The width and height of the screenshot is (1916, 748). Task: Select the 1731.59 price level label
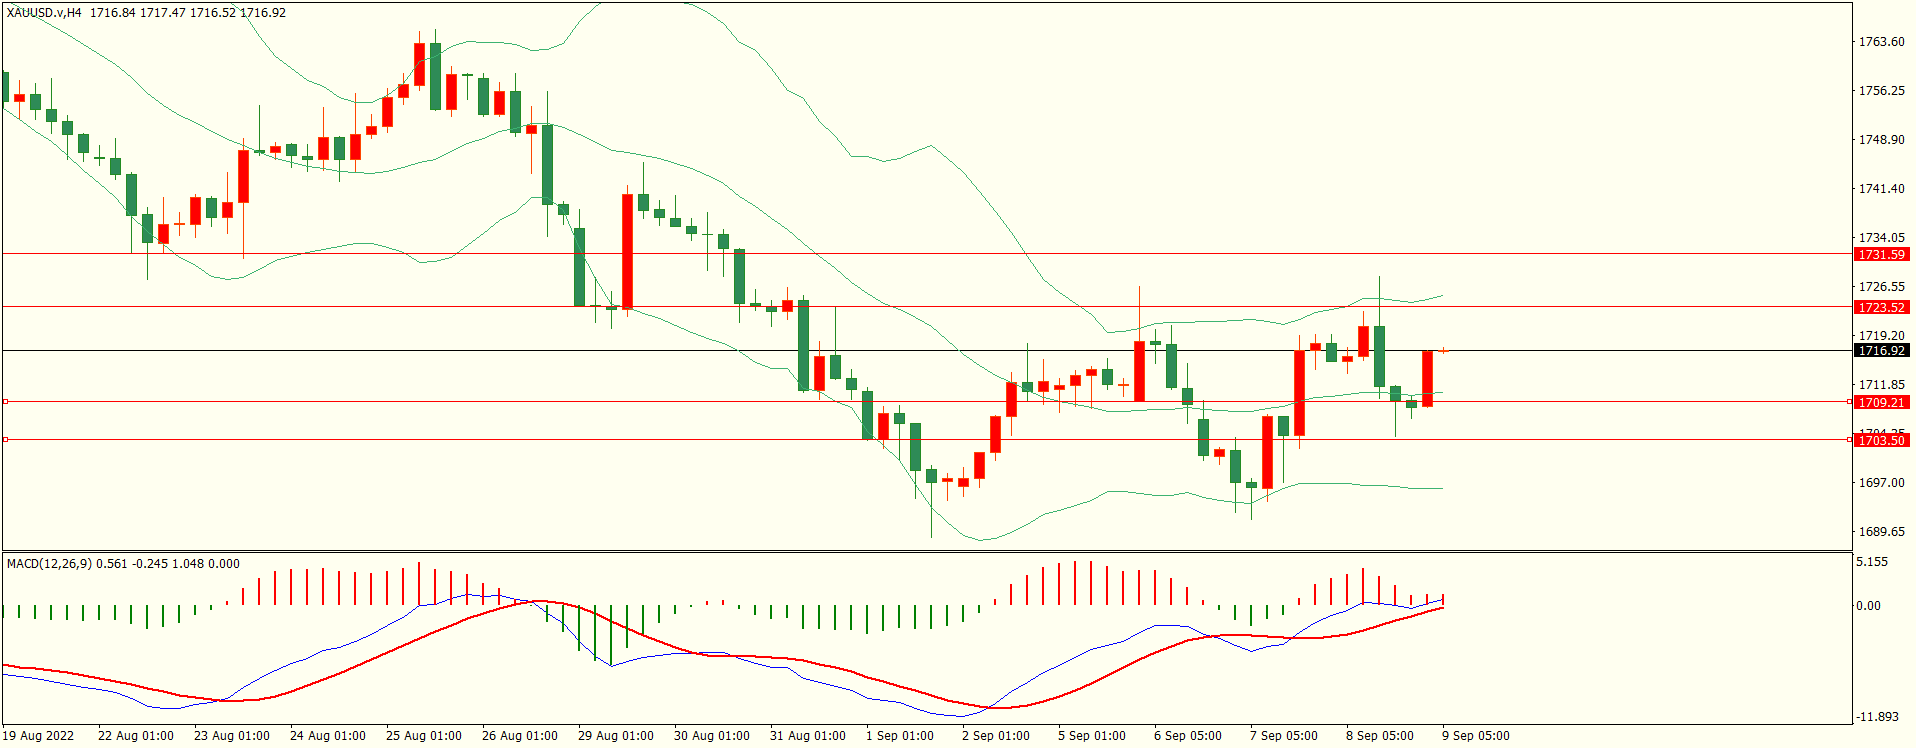(x=1881, y=255)
